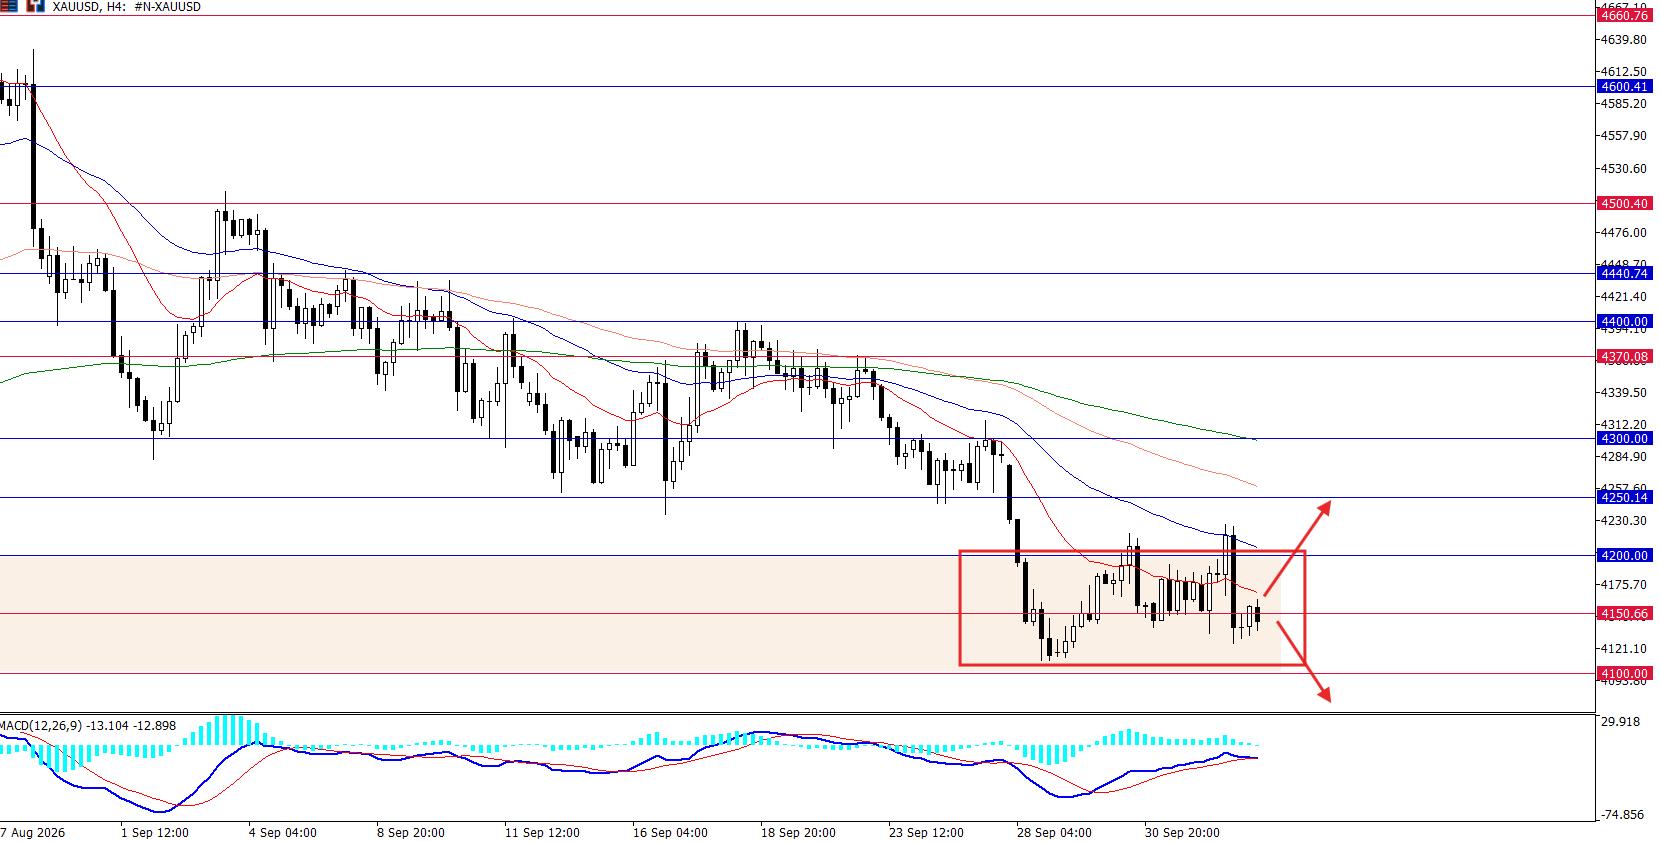
Task: Click the 4639.80 price scale value
Action: 1623,40
